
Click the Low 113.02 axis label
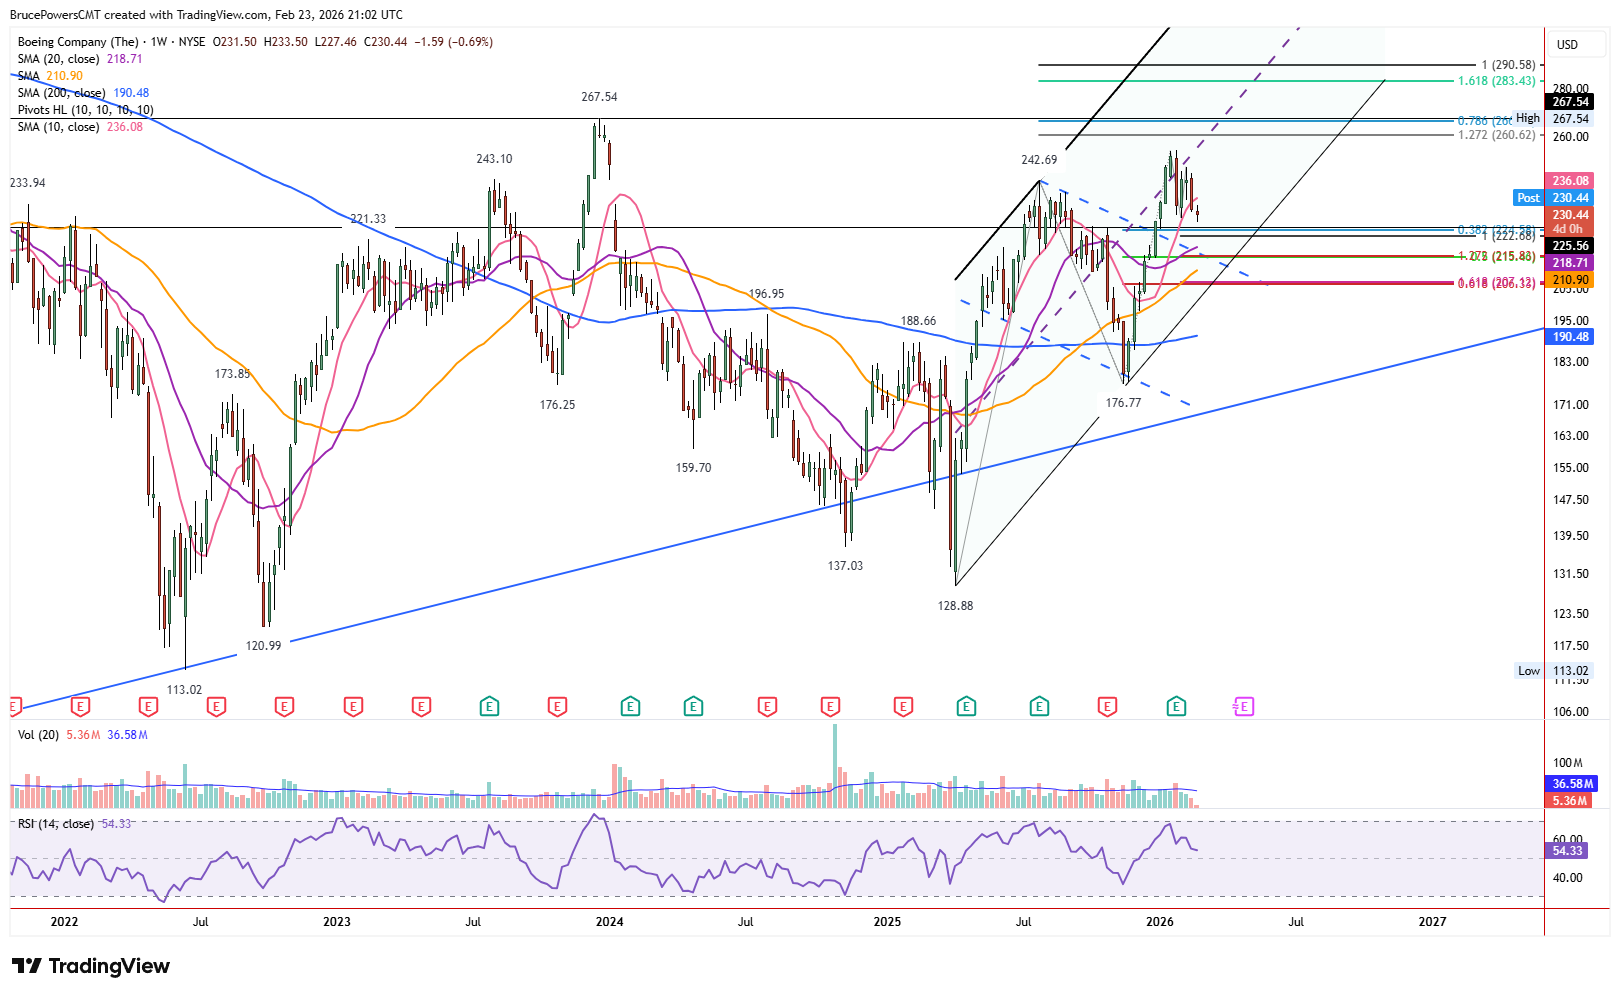(1554, 671)
